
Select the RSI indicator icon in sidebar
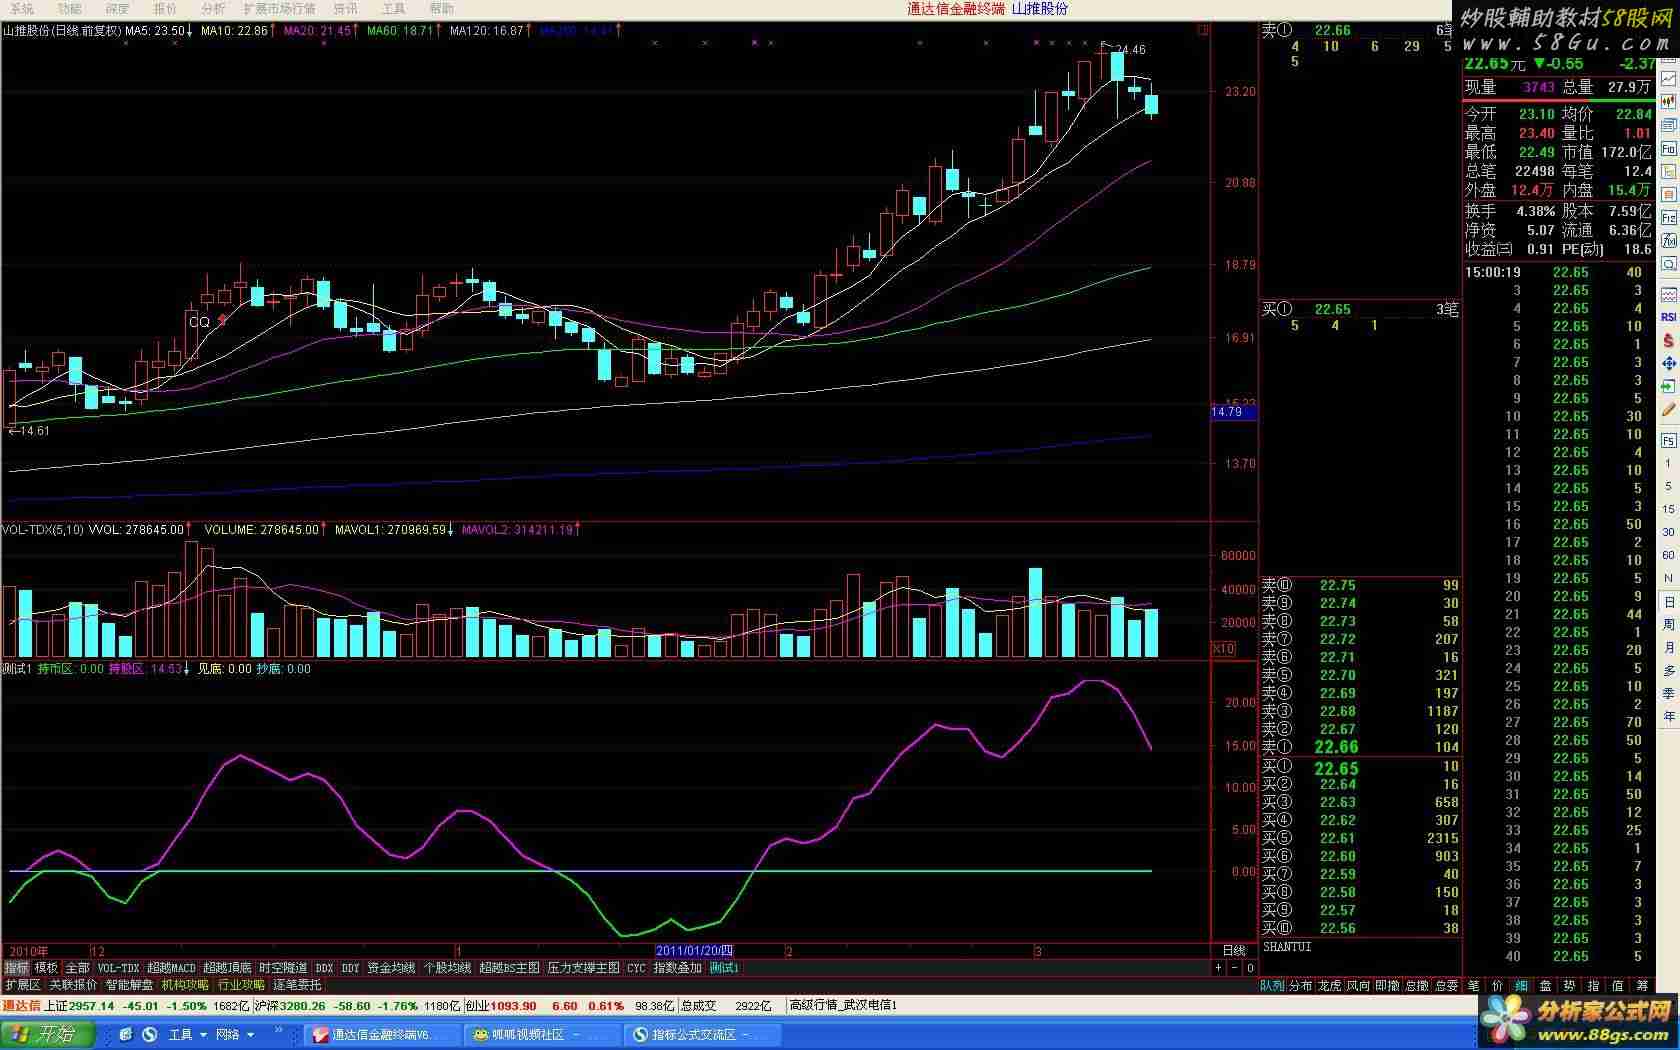pyautogui.click(x=1668, y=317)
